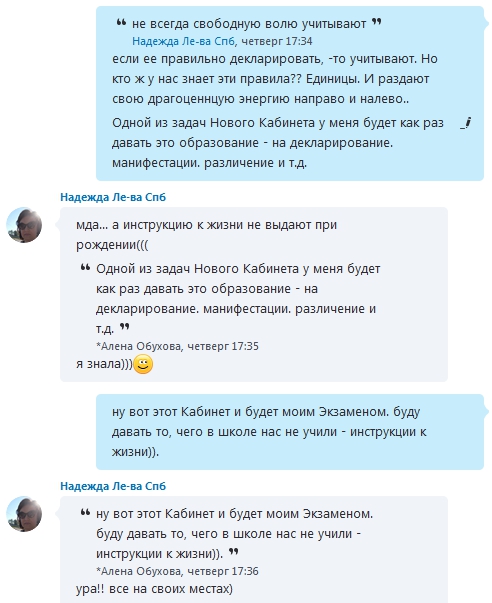492x603 pixels.
Task: Click opening quote mark before 'ну вот этот Кабинет' quote
Action: pyautogui.click(x=85, y=512)
